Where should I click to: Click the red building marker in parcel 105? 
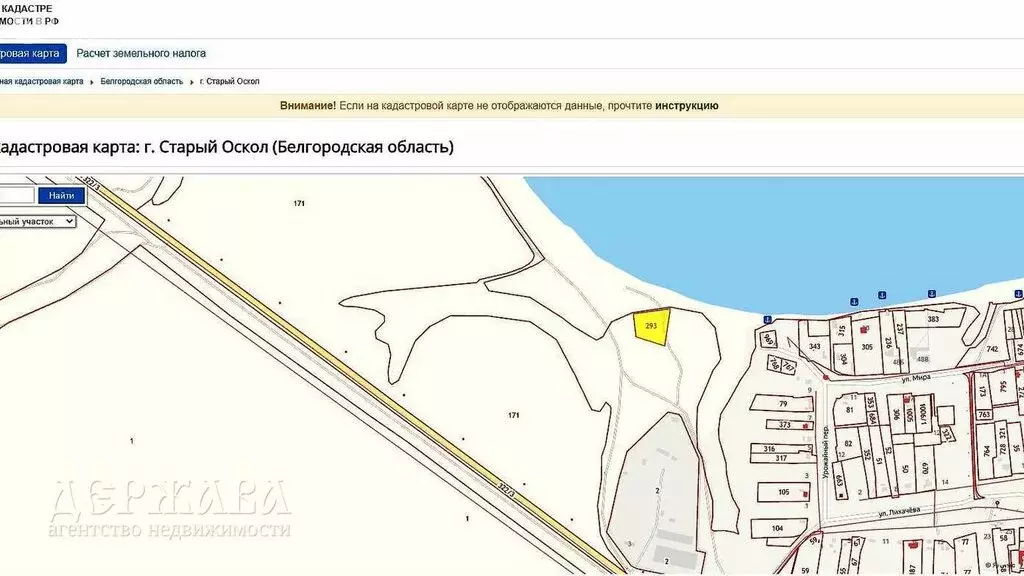806,494
